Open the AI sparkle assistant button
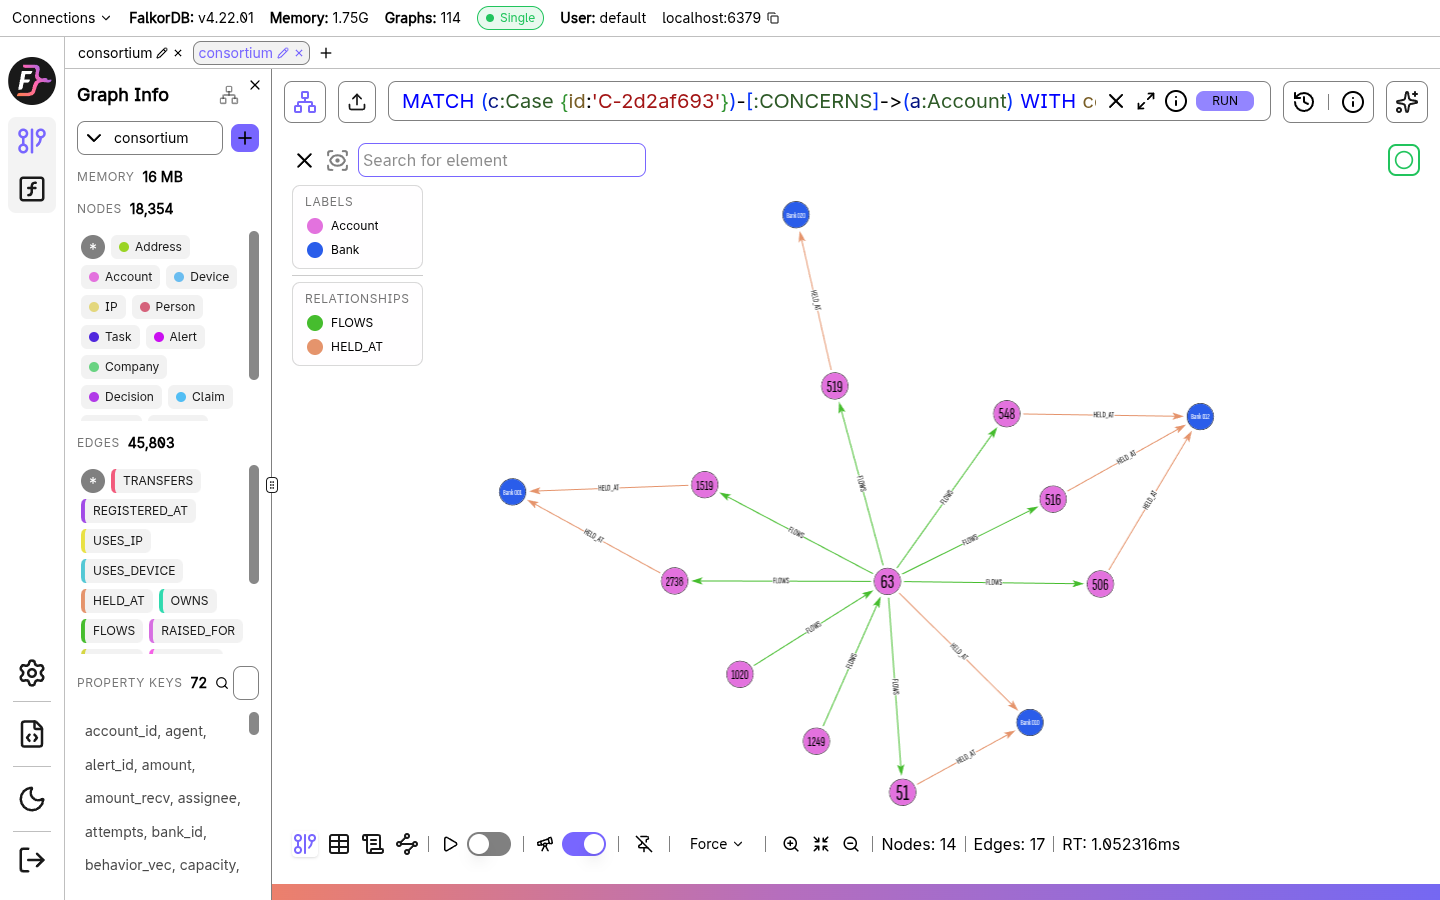The image size is (1440, 900). 1407,102
